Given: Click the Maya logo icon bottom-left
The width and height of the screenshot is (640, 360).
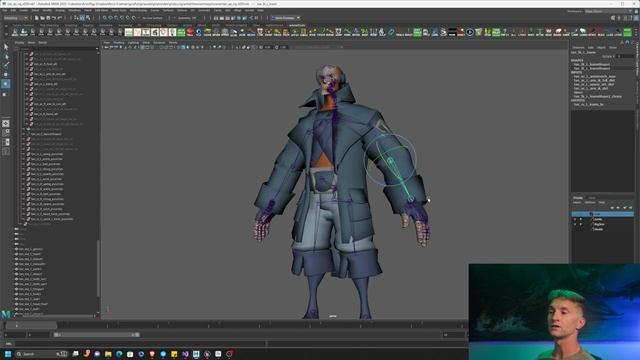Looking at the screenshot, I should tap(6, 314).
